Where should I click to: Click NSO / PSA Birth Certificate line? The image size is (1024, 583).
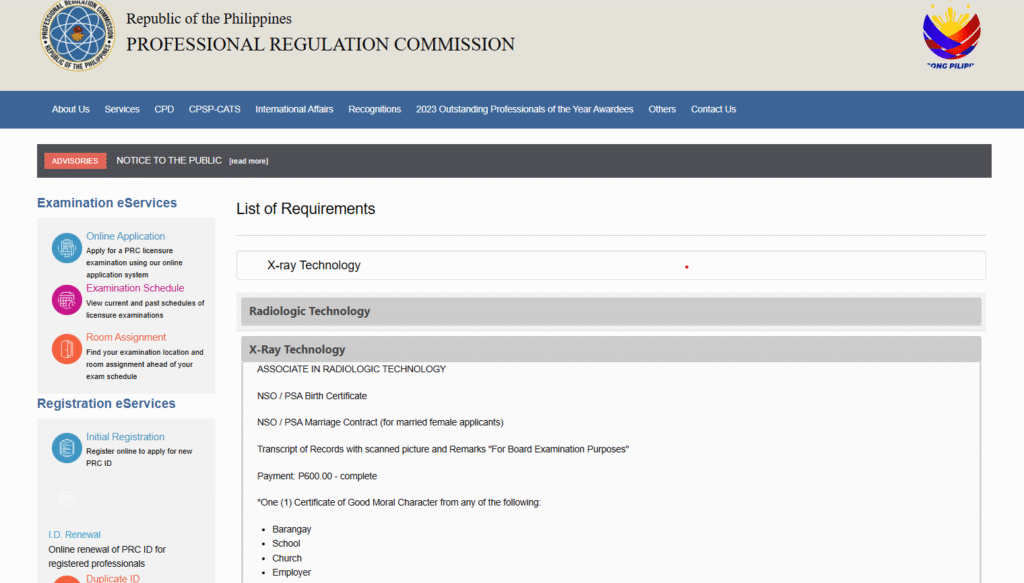pyautogui.click(x=312, y=396)
